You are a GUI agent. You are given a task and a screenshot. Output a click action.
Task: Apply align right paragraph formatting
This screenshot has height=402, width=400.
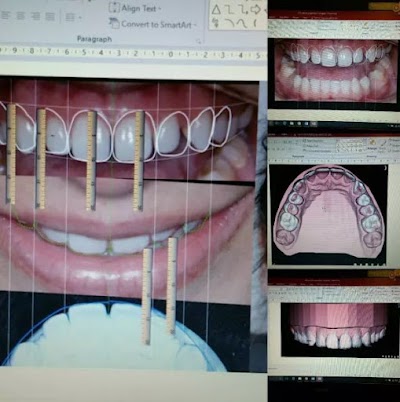click(x=35, y=16)
